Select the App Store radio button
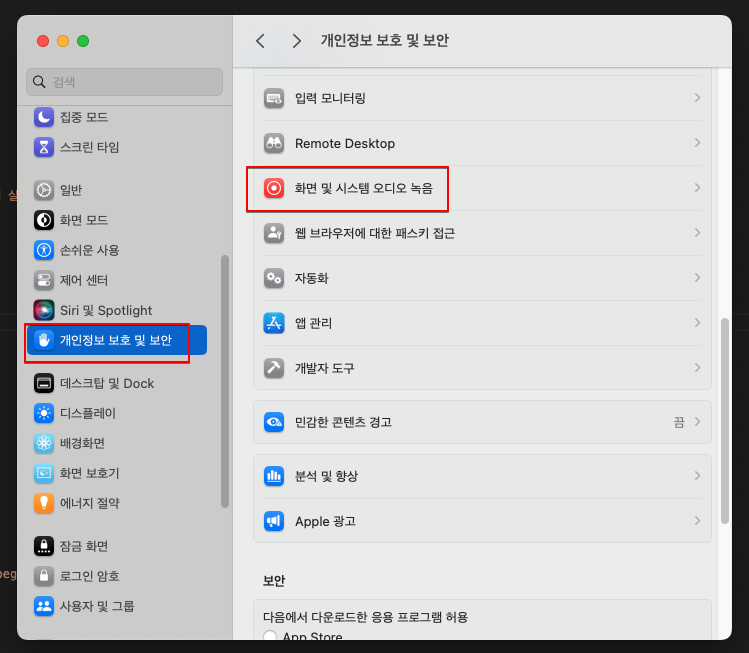The width and height of the screenshot is (749, 653). (270, 635)
